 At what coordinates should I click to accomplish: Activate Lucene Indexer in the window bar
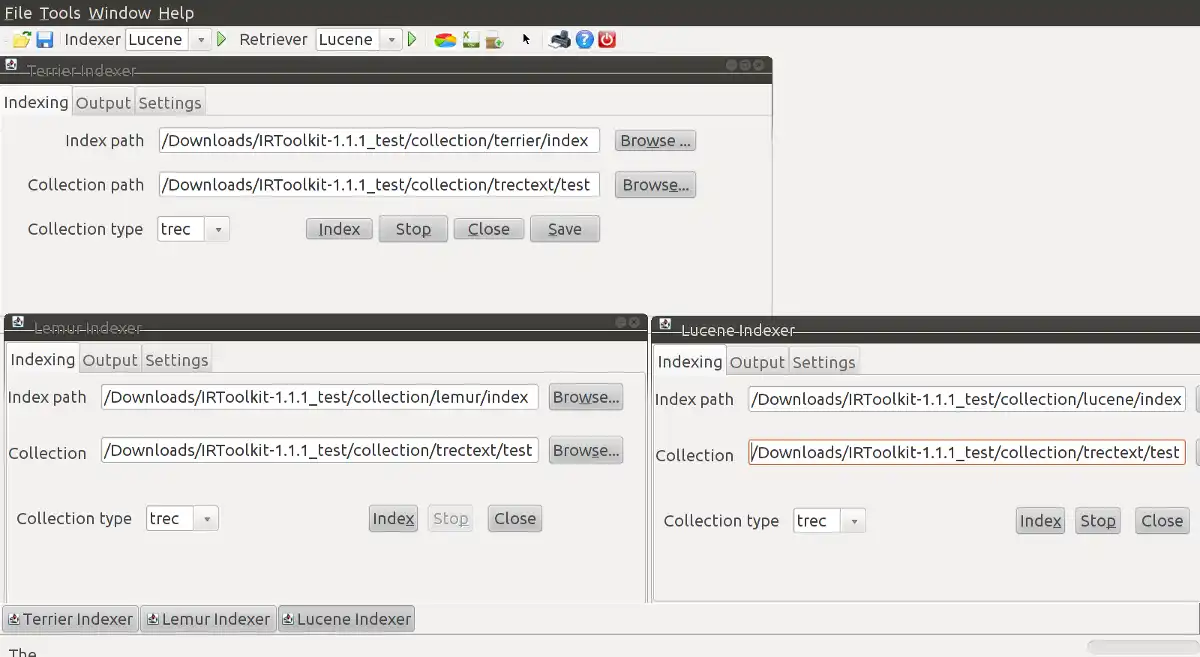[346, 619]
